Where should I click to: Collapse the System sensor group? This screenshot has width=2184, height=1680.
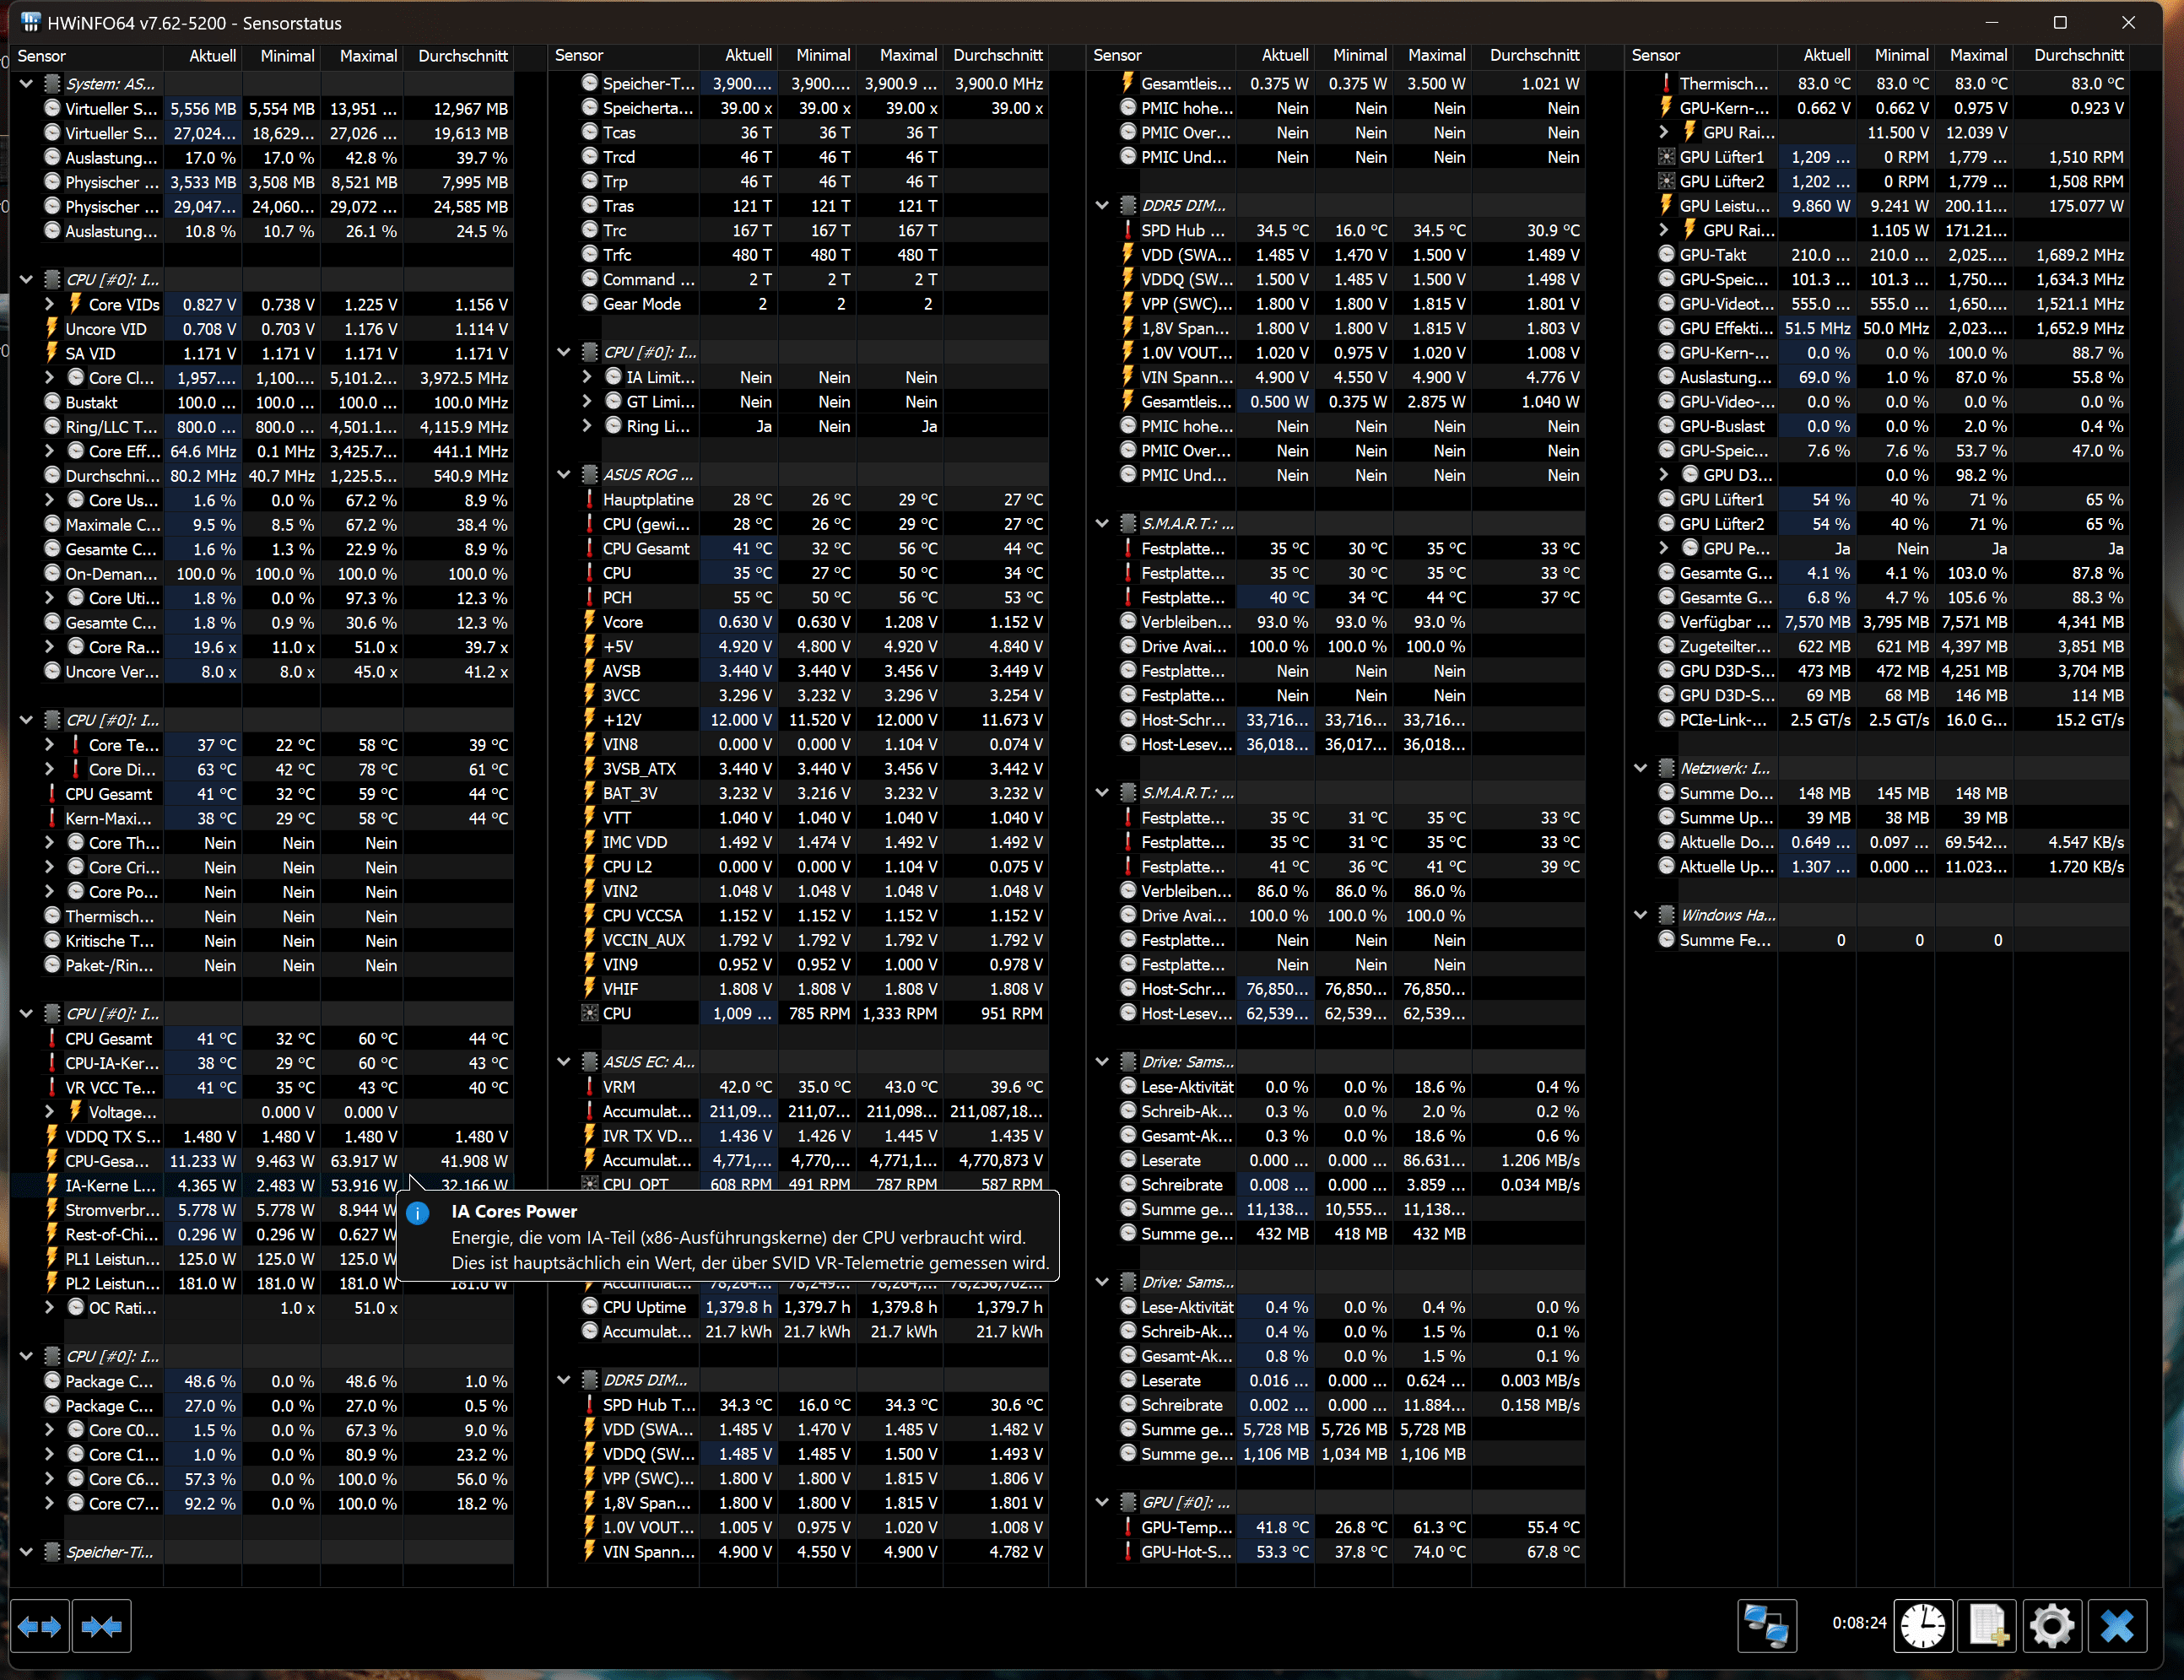point(27,84)
